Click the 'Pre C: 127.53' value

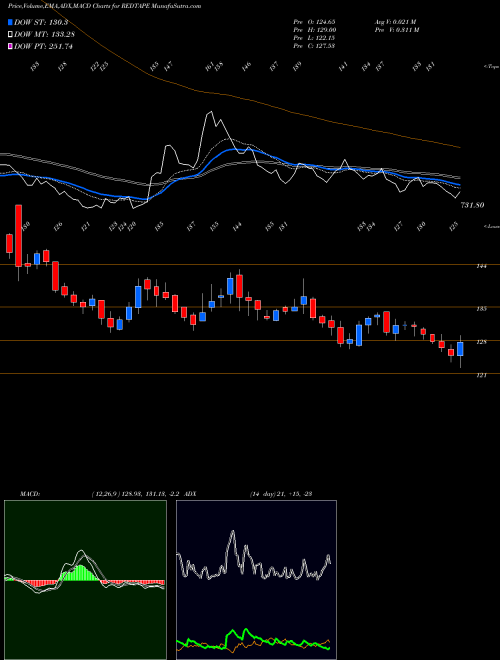(x=314, y=46)
